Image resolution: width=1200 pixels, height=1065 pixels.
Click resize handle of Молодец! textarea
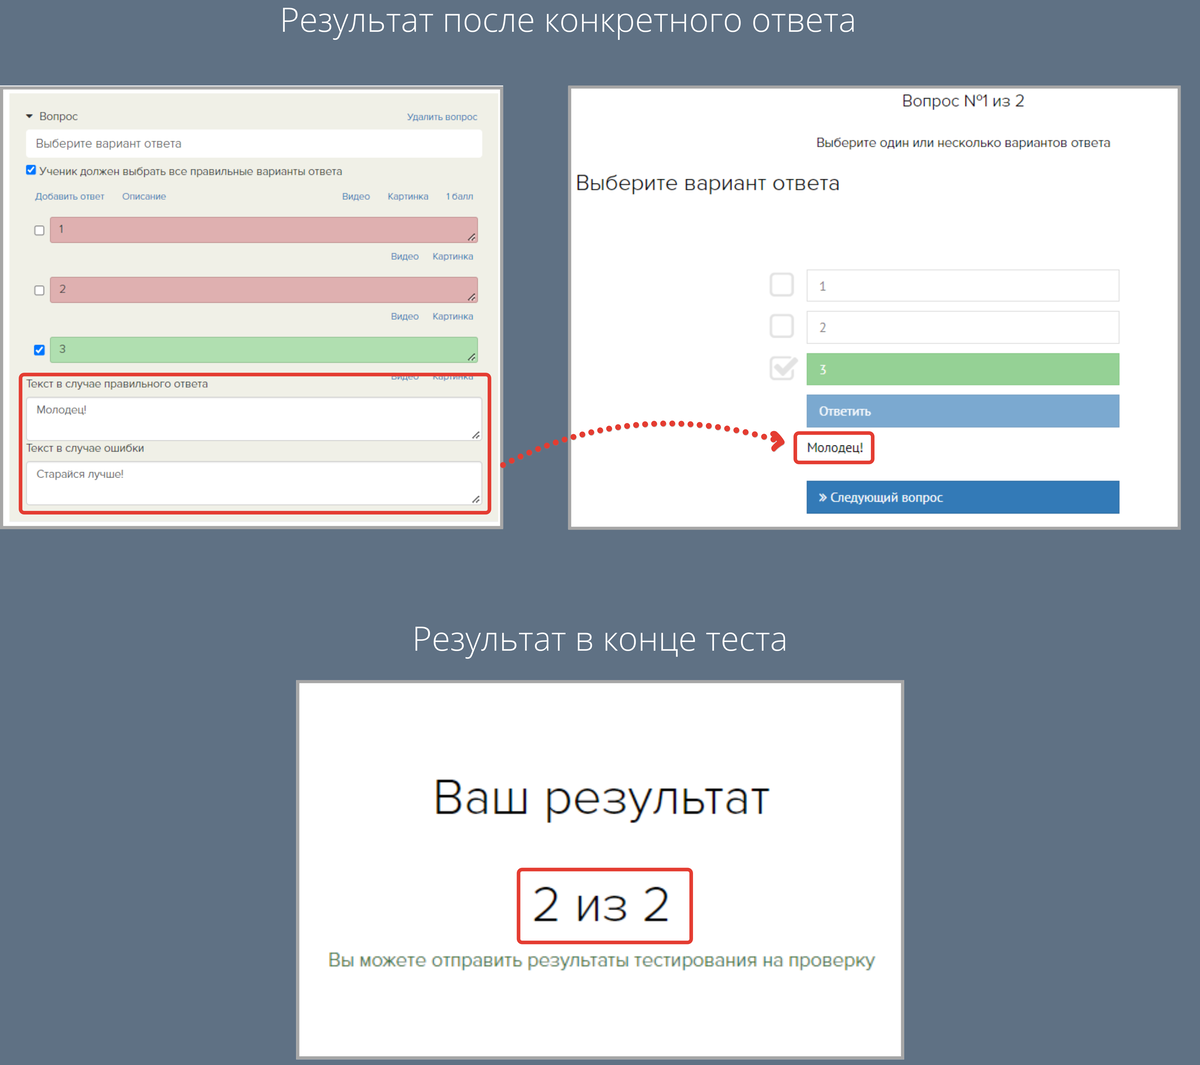point(476,435)
